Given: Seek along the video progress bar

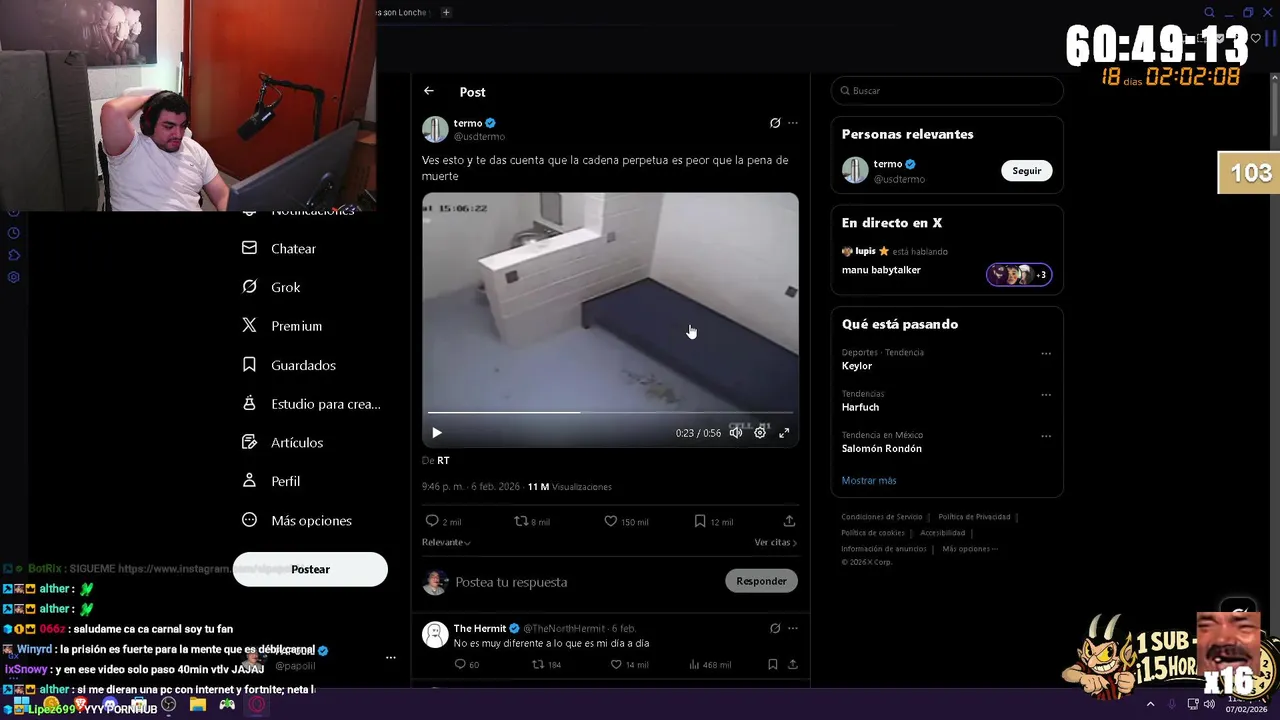Looking at the screenshot, I should coord(610,412).
